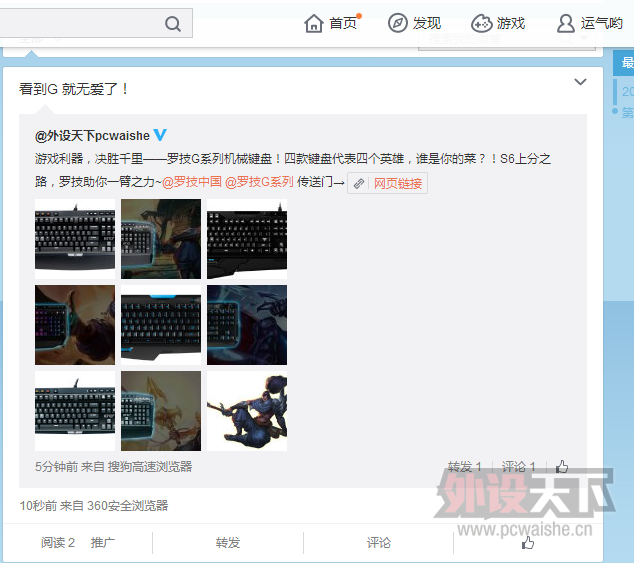Open the Yasuo character thumbnail
The image size is (634, 563).
coord(247,411)
